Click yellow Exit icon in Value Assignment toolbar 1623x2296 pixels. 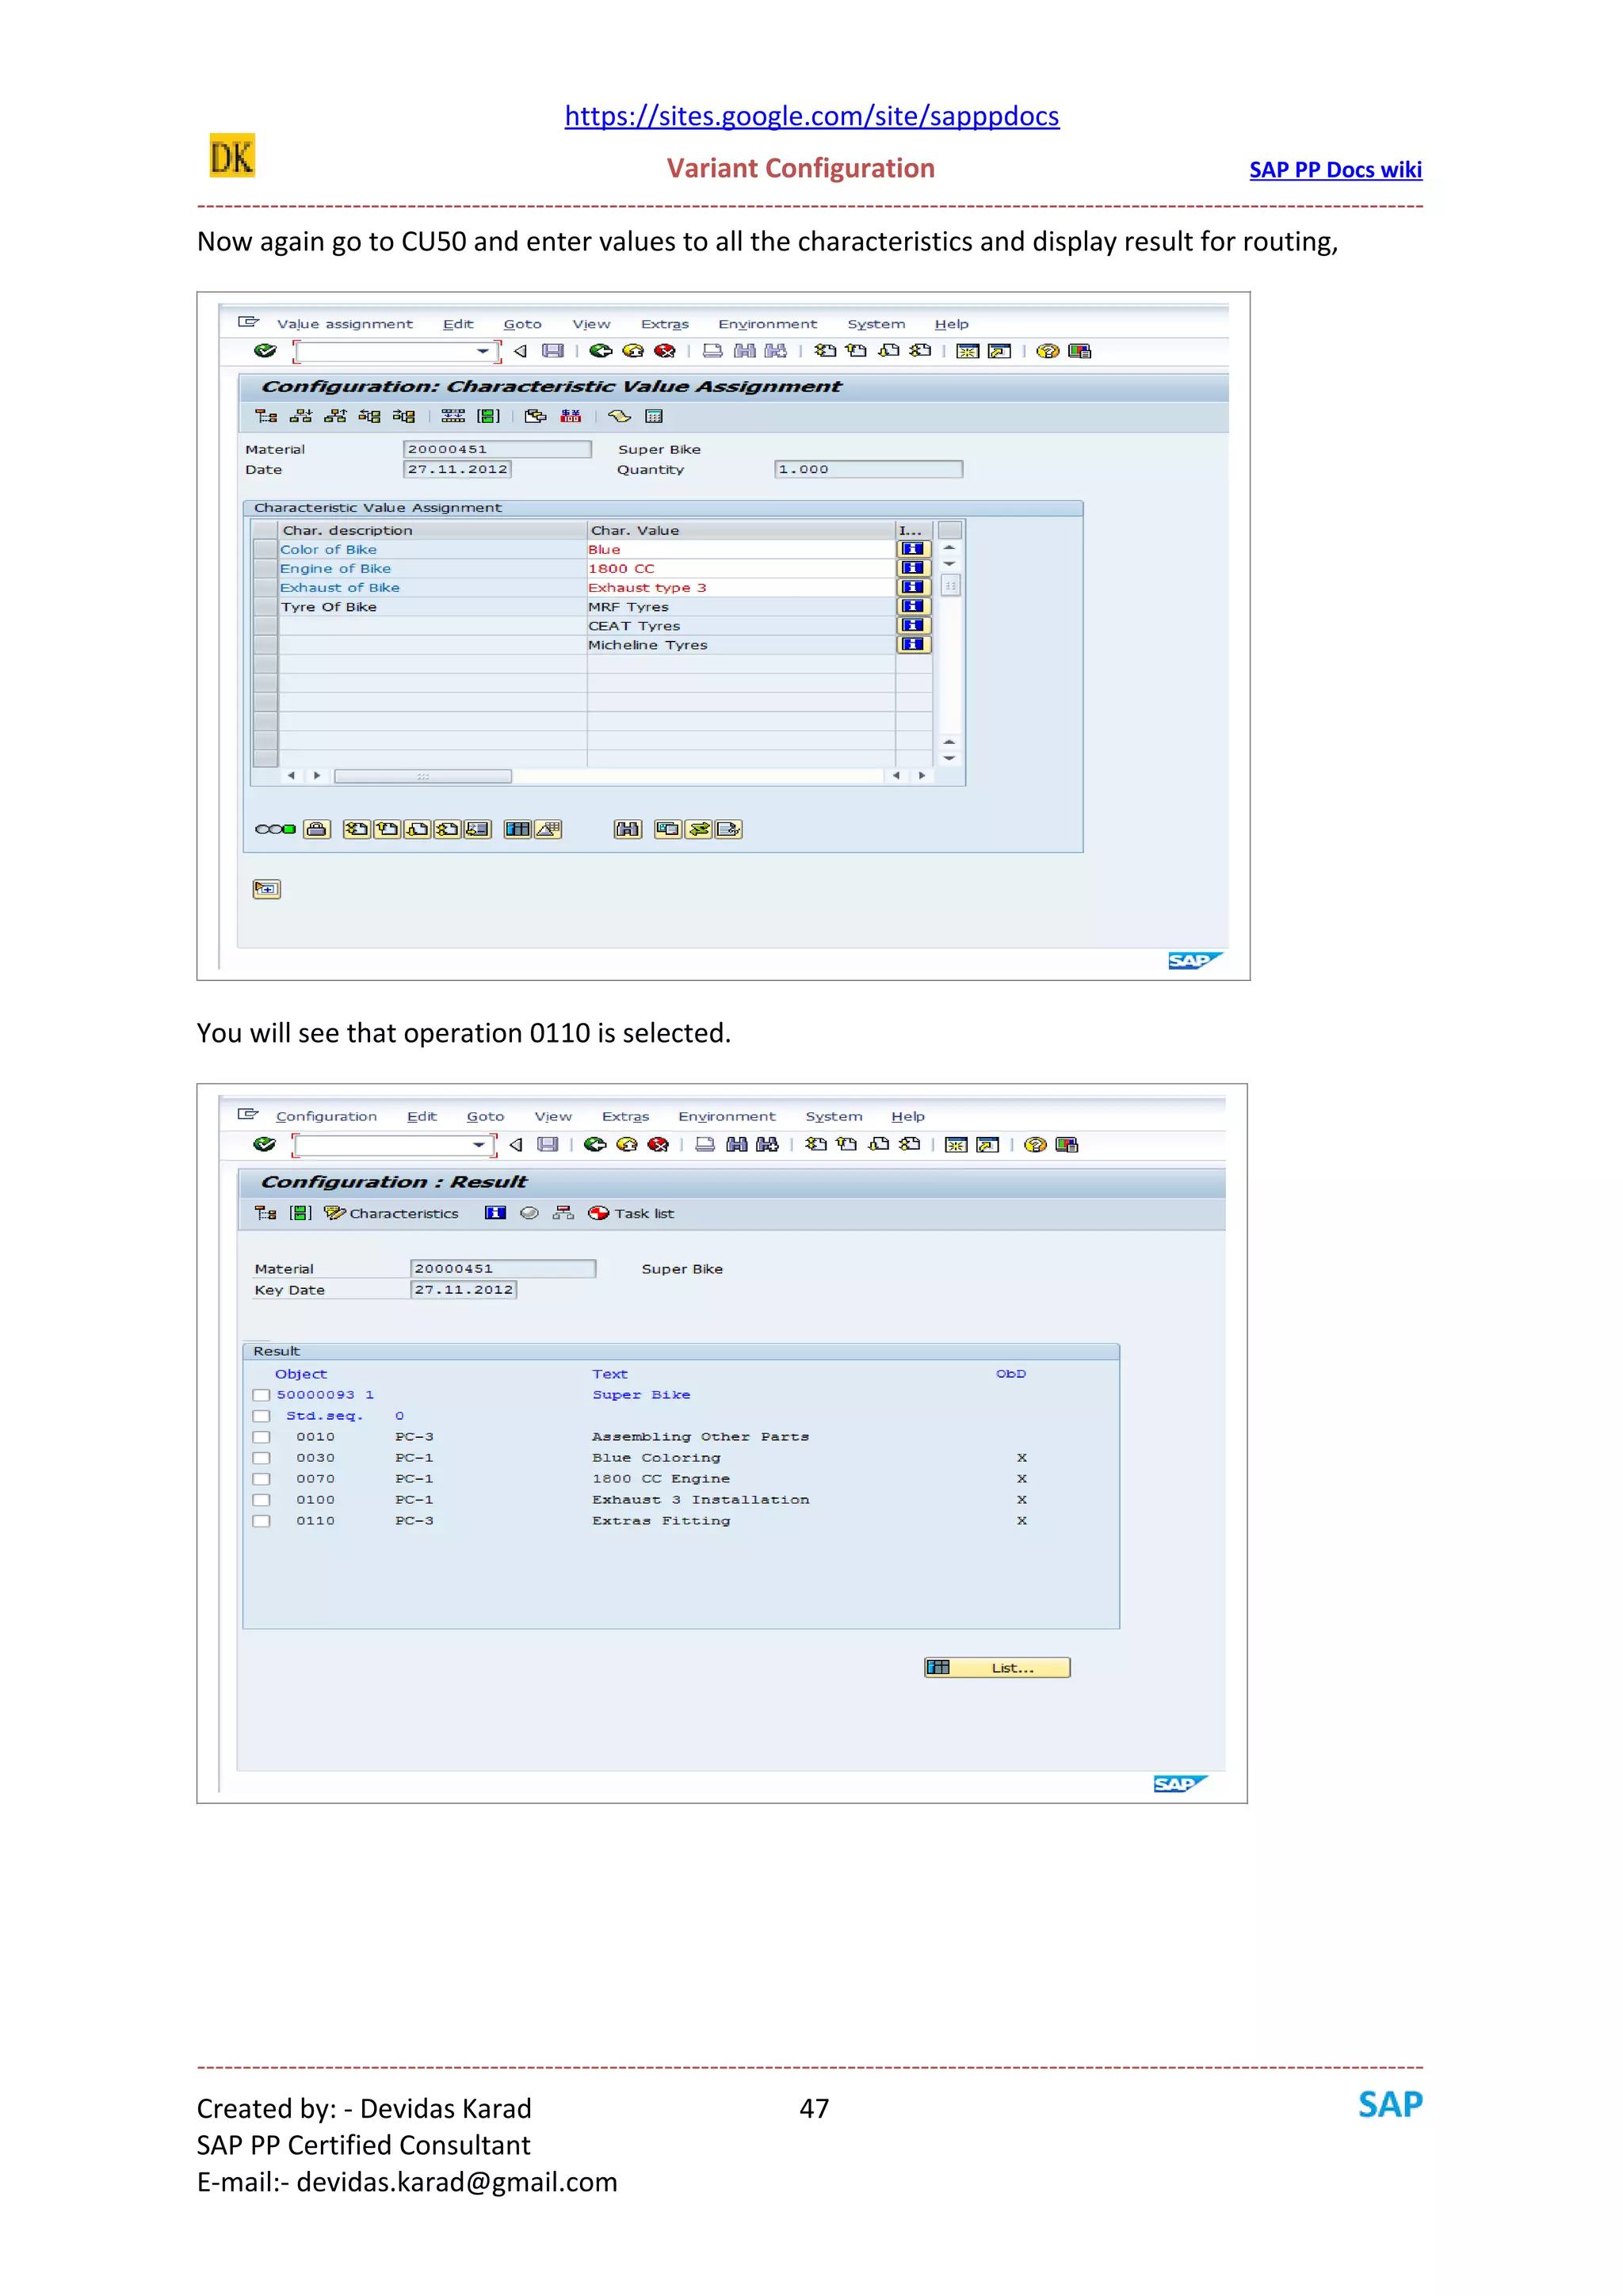pos(633,351)
